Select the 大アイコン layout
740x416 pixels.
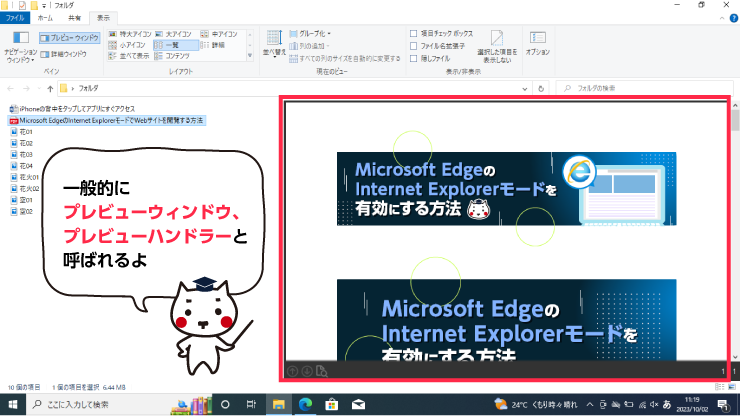173,34
